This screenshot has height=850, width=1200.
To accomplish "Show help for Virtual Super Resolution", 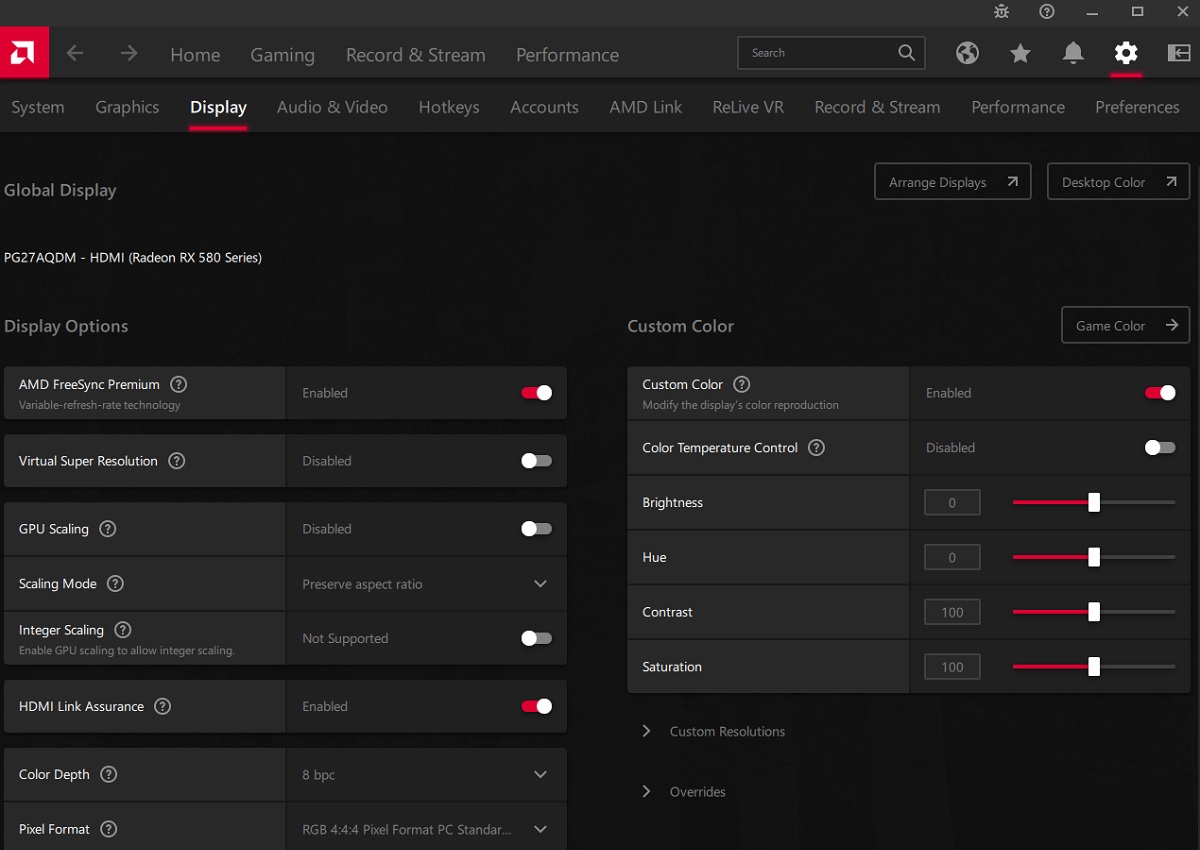I will pyautogui.click(x=176, y=461).
